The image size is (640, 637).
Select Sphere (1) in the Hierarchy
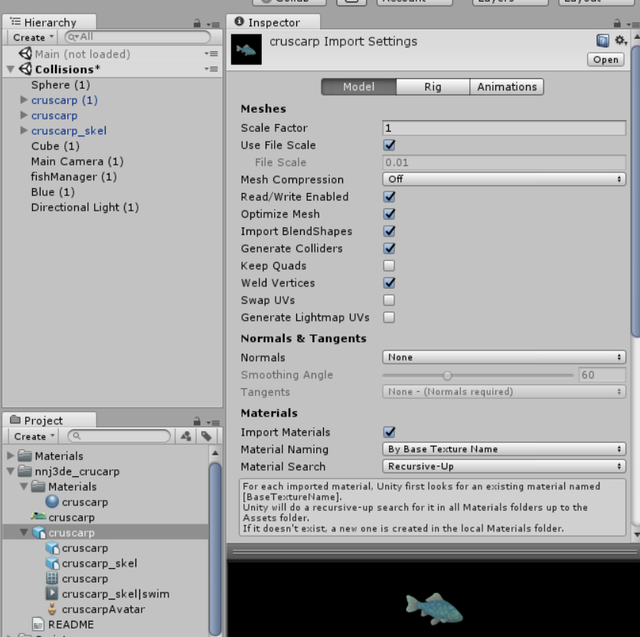click(60, 84)
